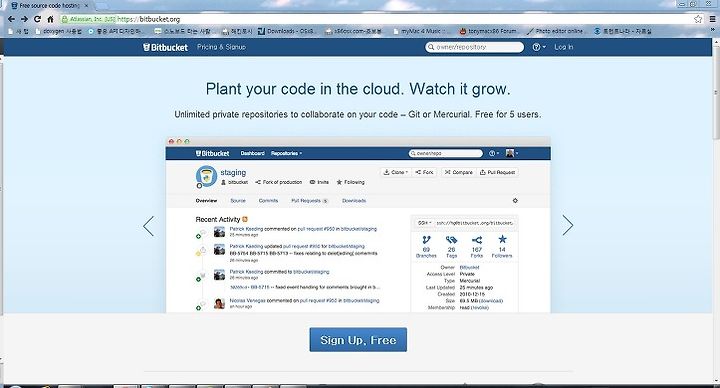The image size is (720, 388).
Task: Show the next carousel slide
Action: click(568, 225)
